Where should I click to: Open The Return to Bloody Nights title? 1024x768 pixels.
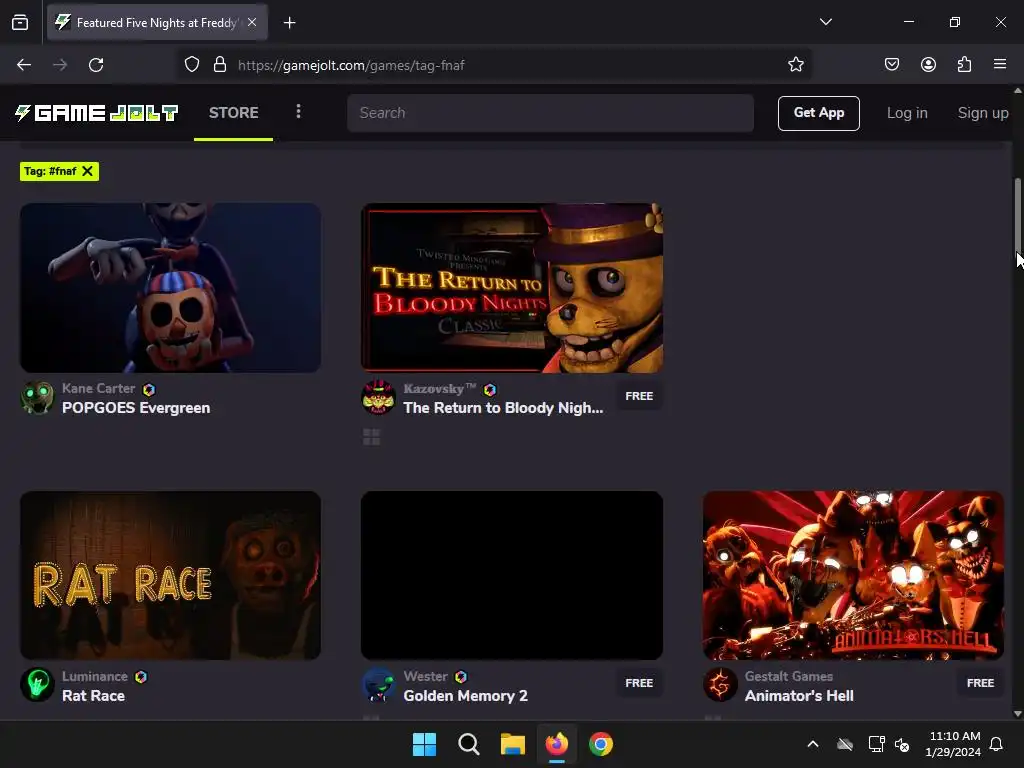coord(503,408)
